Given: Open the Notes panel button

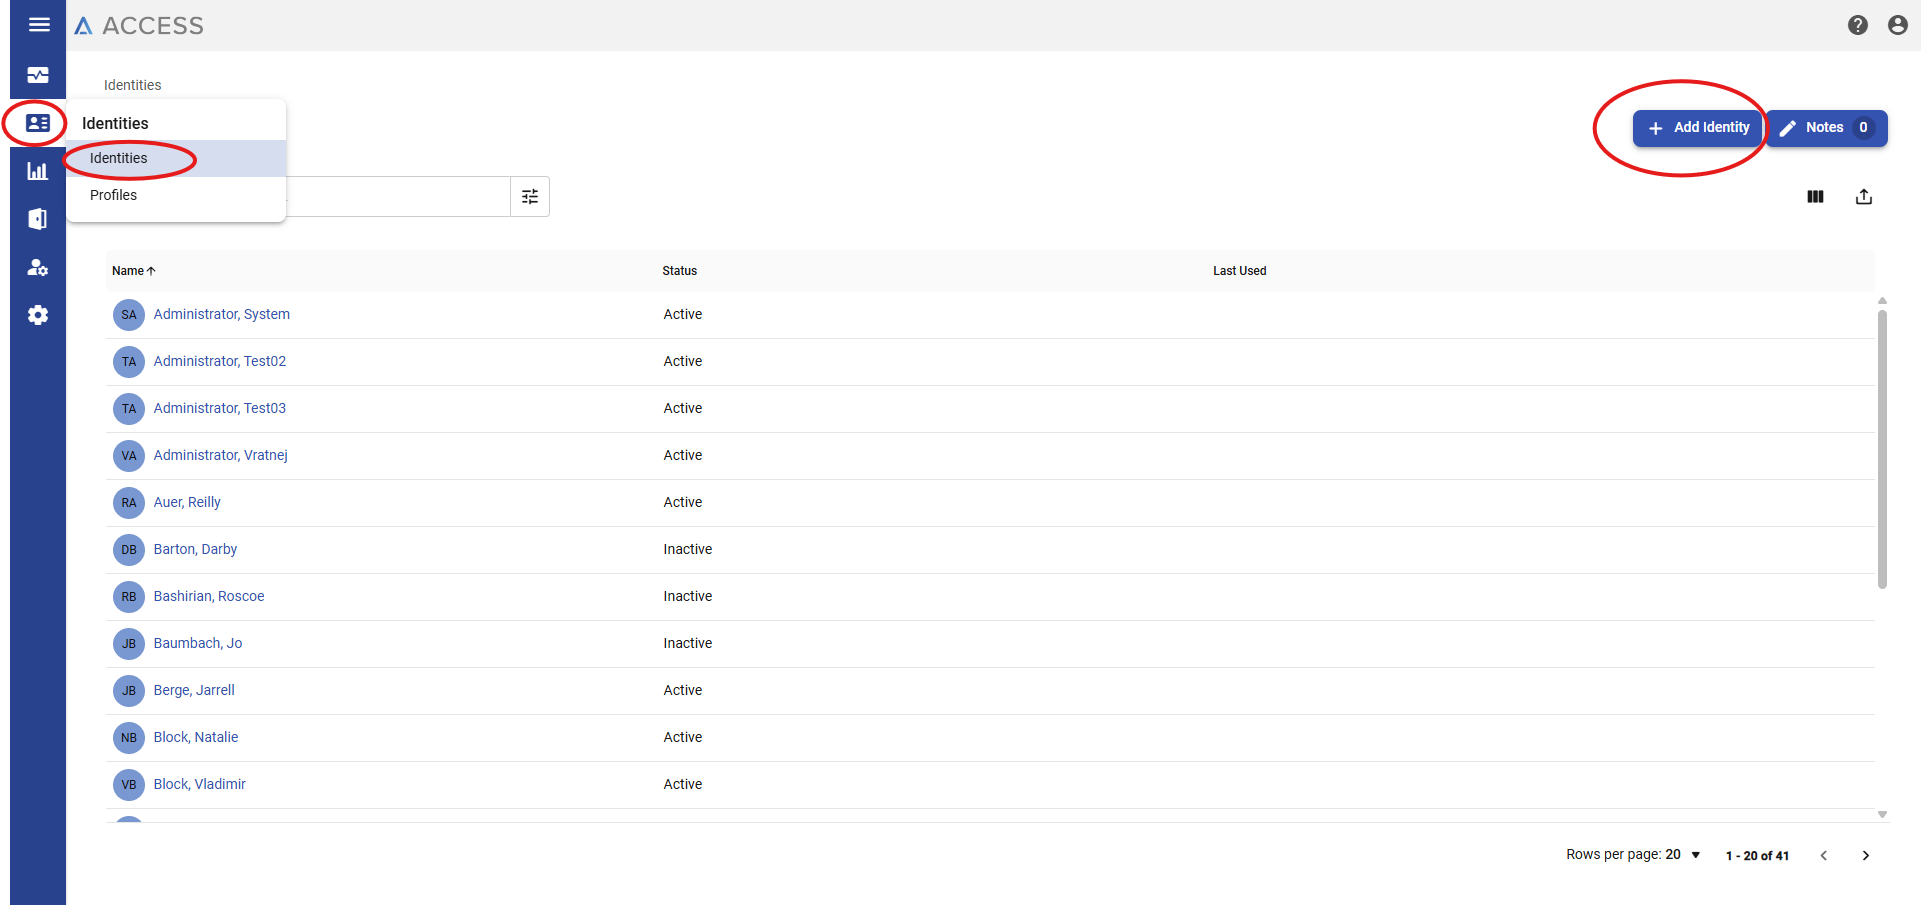Looking at the screenshot, I should coord(1826,128).
